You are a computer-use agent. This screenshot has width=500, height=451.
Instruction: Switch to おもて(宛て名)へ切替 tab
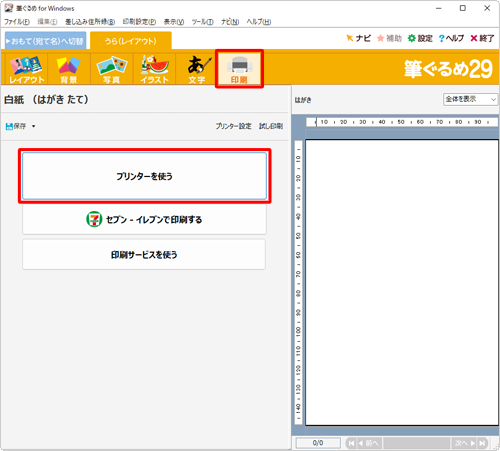point(46,41)
